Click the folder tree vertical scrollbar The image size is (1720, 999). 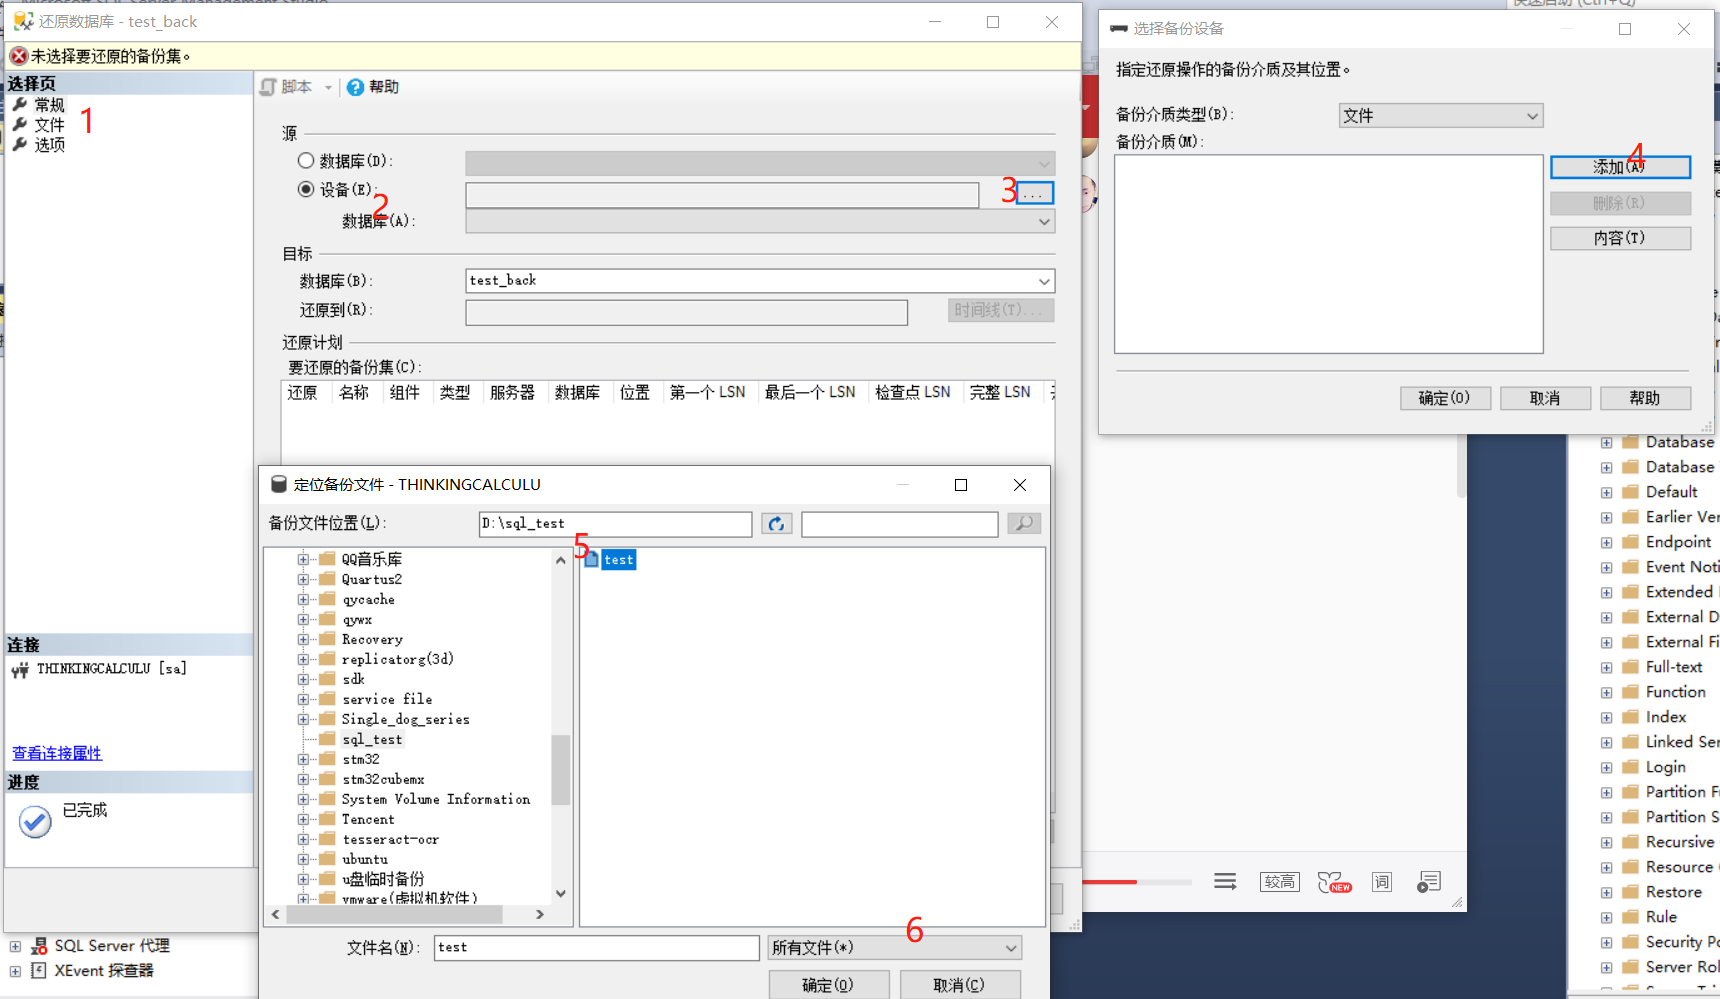click(x=561, y=769)
